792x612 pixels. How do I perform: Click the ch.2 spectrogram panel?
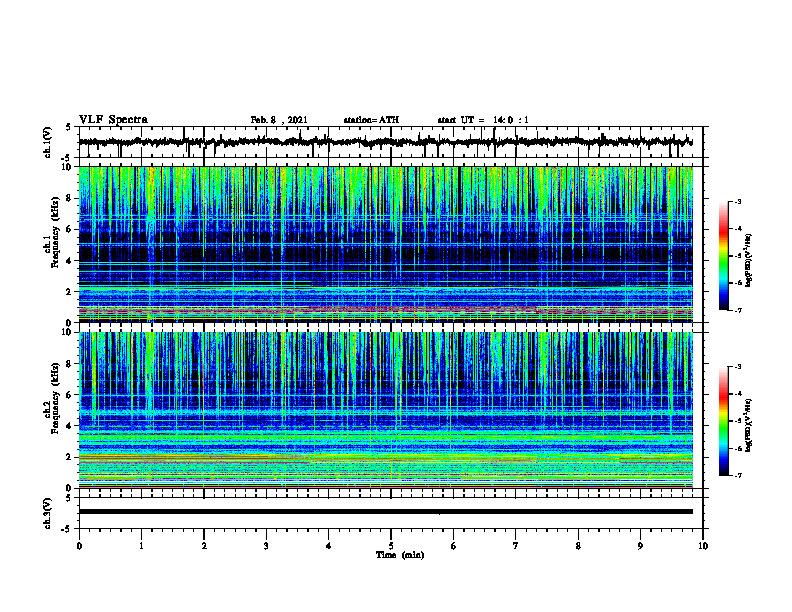tap(386, 410)
